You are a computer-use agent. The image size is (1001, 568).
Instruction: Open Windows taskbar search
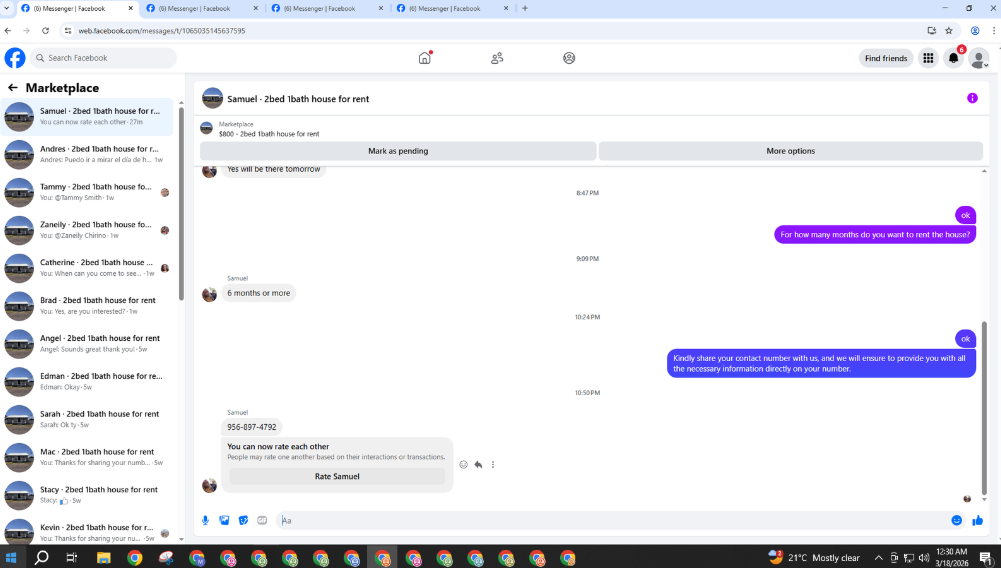pyautogui.click(x=41, y=558)
